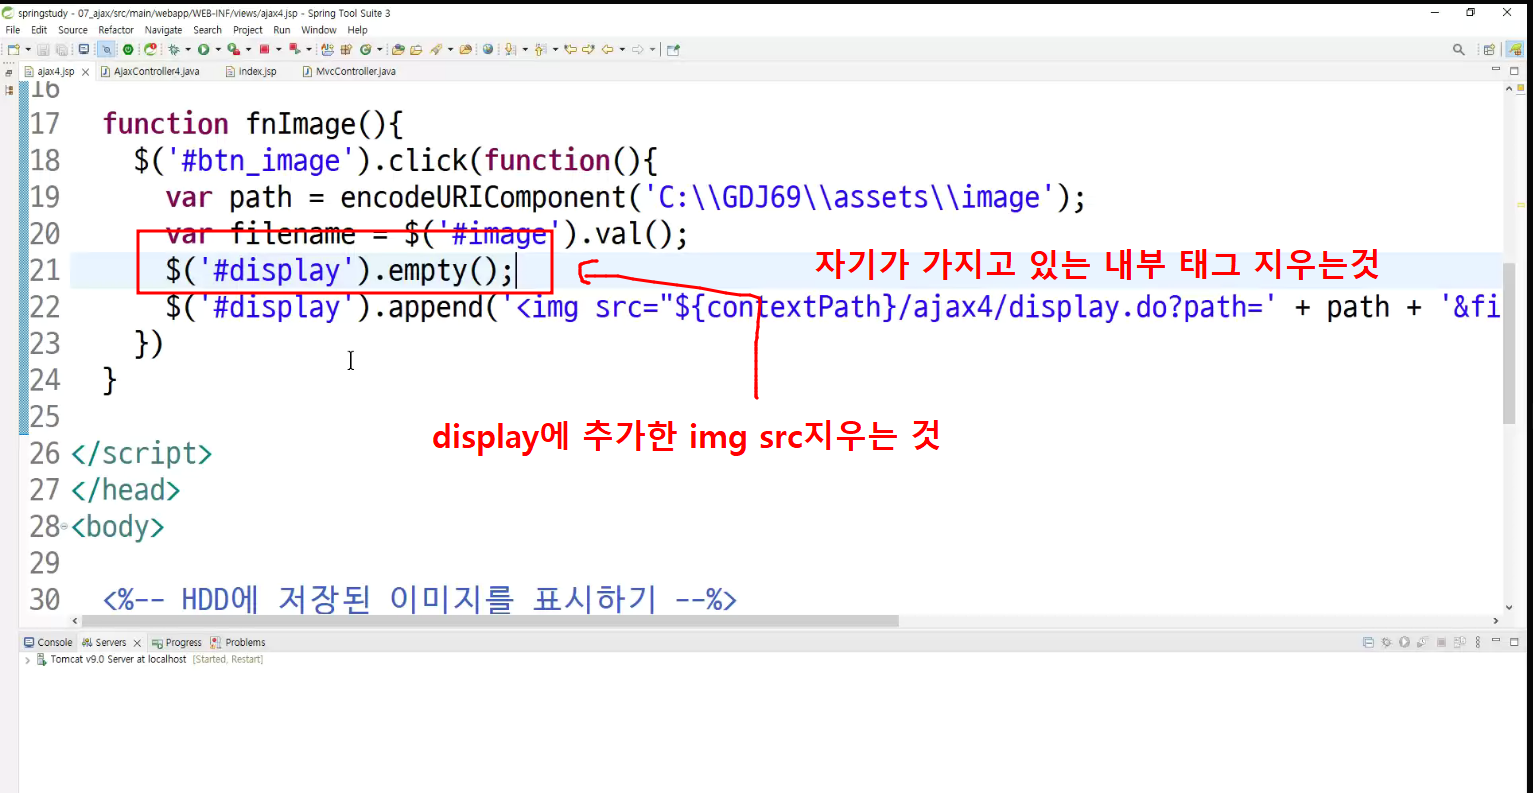The height and width of the screenshot is (793, 1533).
Task: Open the Debug configurations dropdown arrow
Action: (188, 49)
